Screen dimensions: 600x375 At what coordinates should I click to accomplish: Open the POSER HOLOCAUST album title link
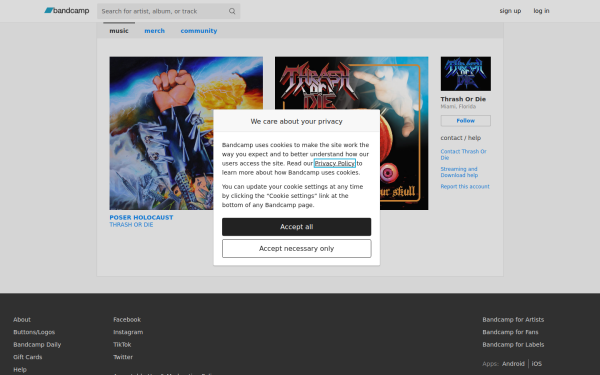[141, 217]
